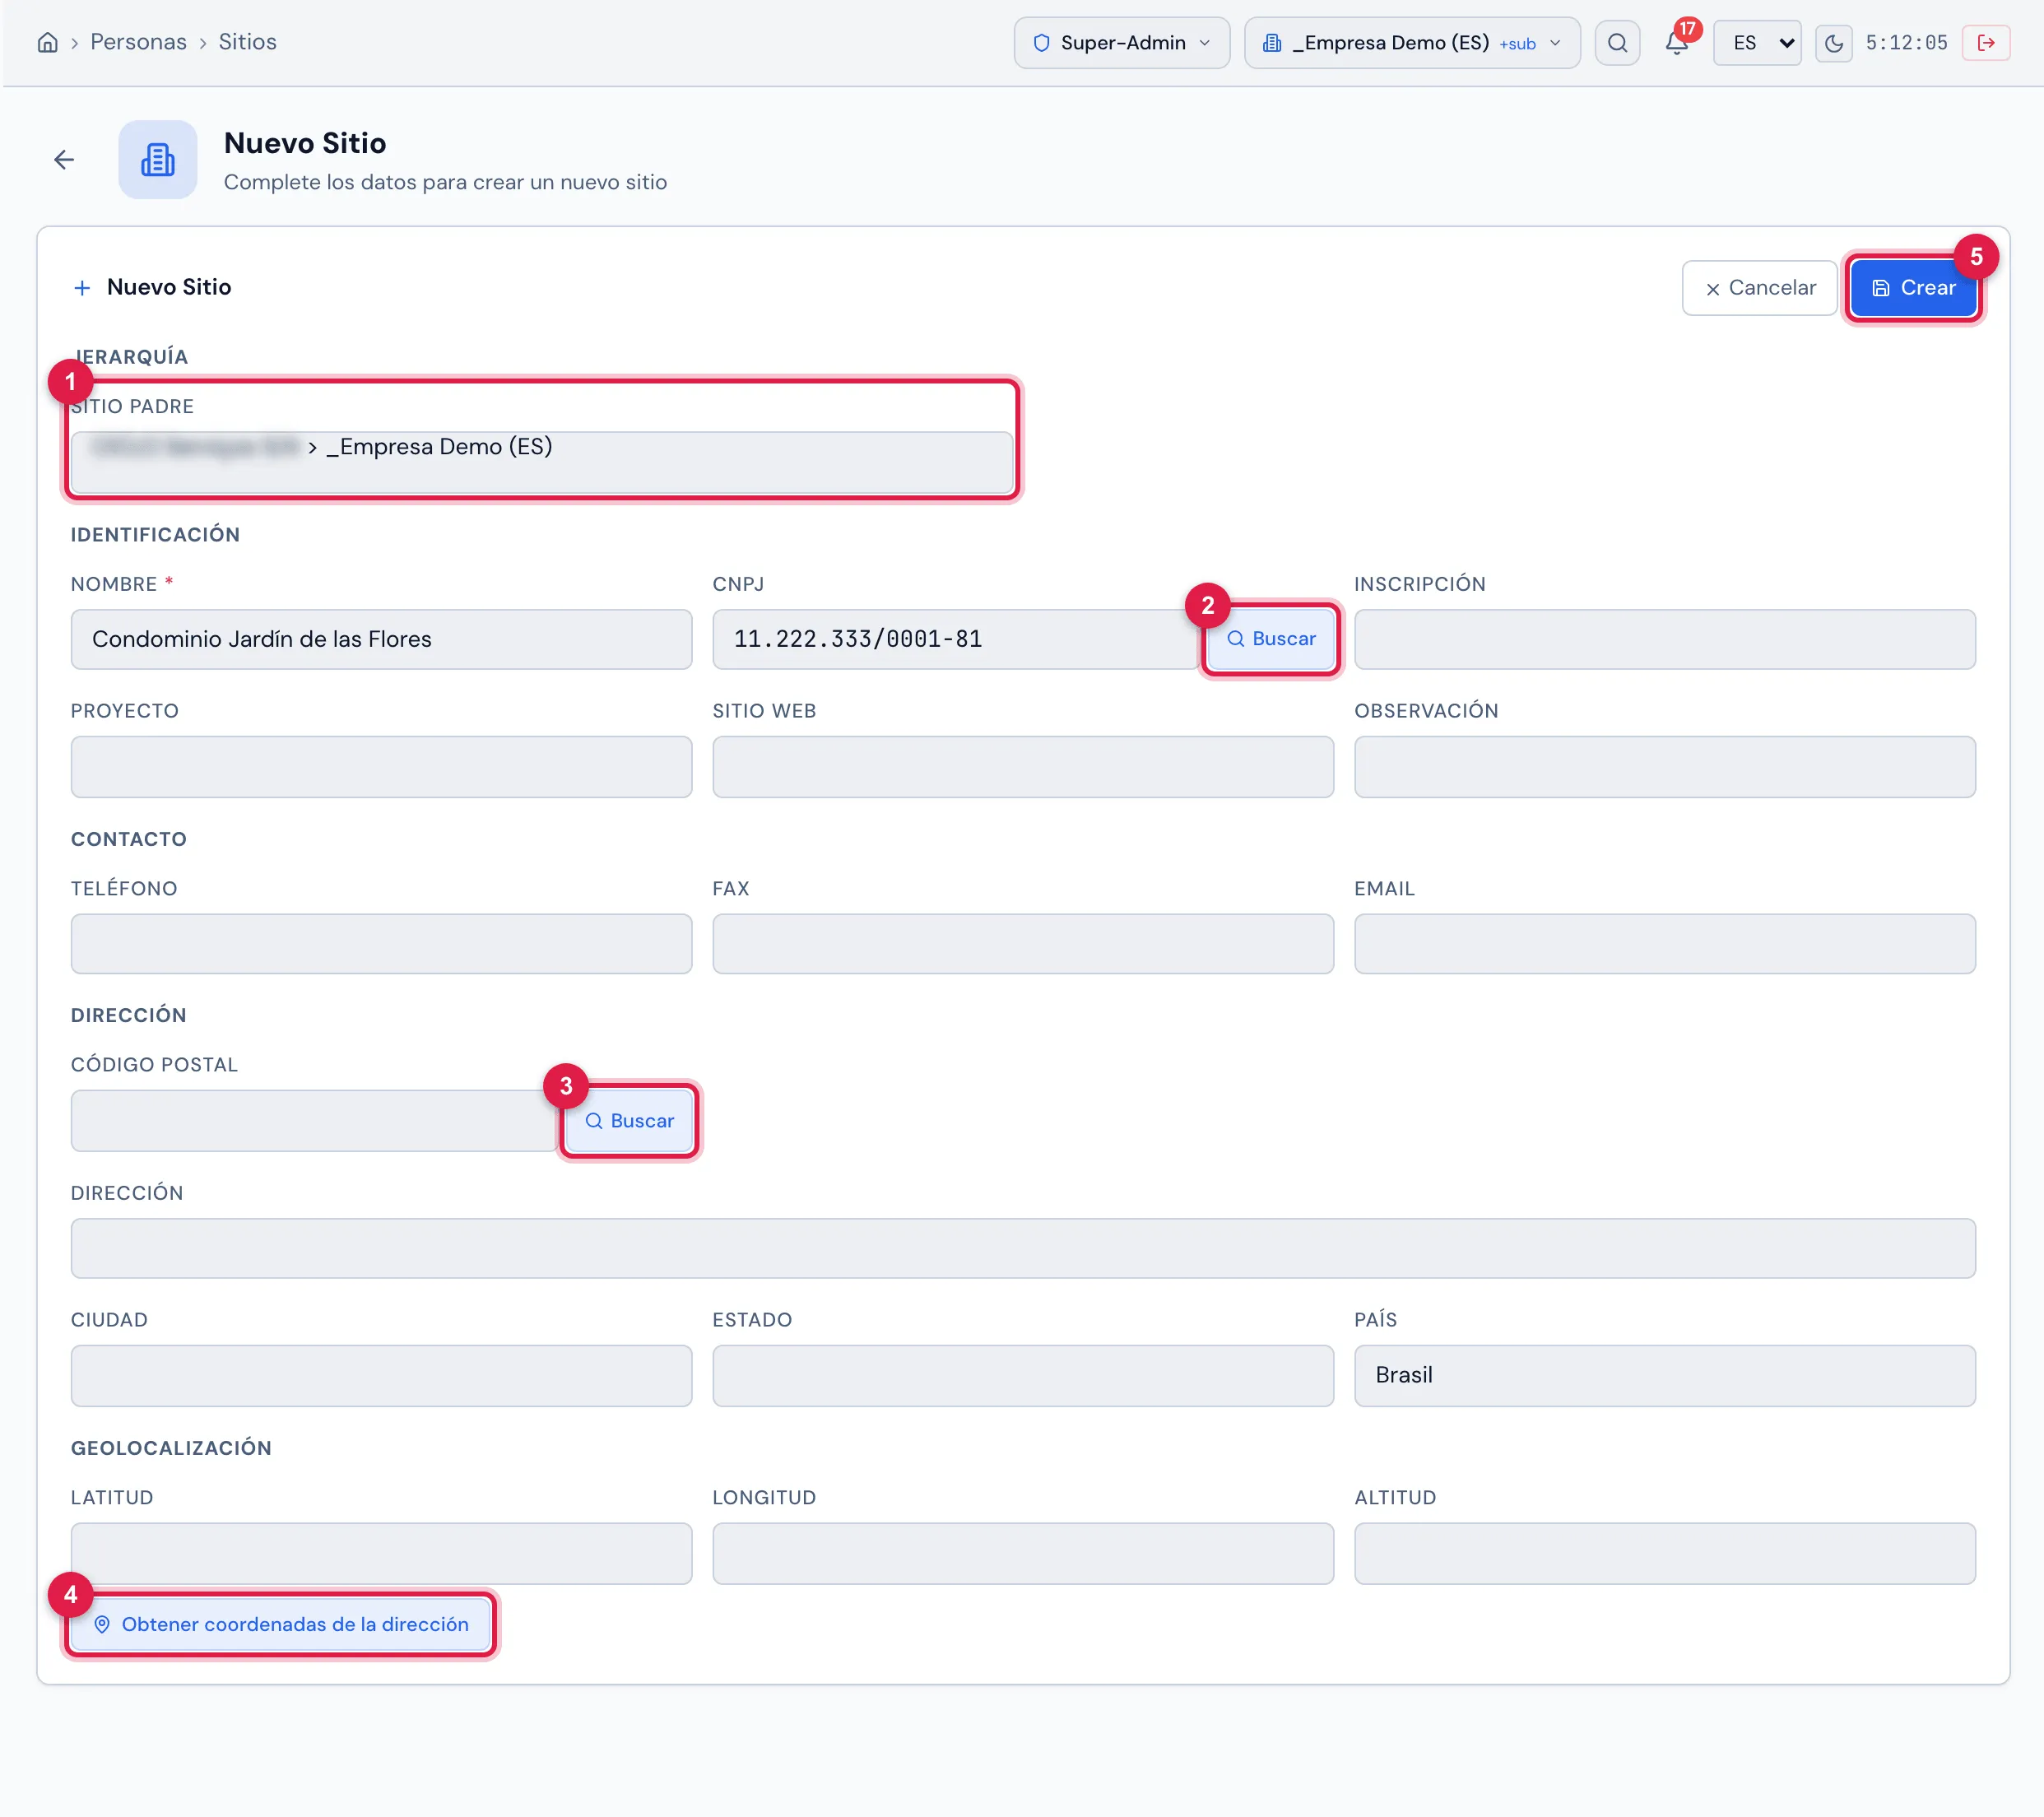Screen dimensions: 2044x1817
Task: Open the _Empresa Demo (ES) company selector
Action: point(1411,43)
